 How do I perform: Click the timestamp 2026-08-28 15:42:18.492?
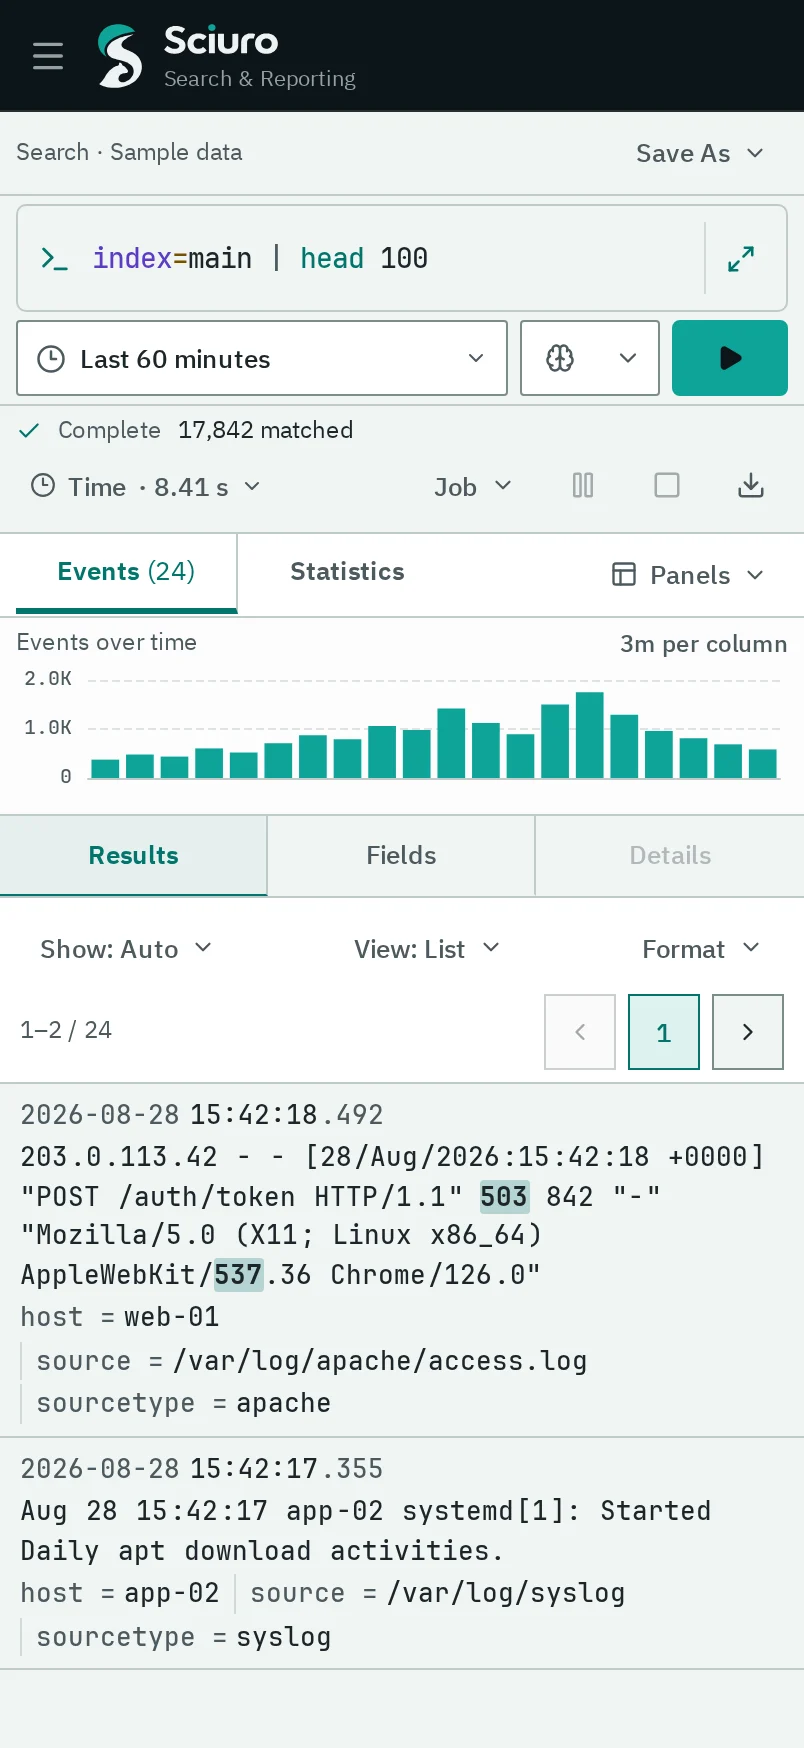tap(202, 1115)
